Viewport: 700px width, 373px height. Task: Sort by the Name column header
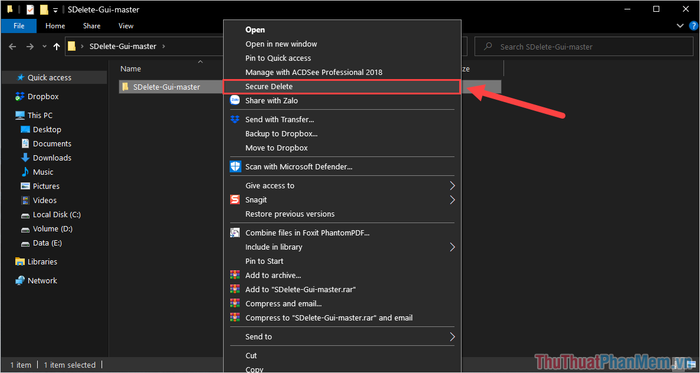(131, 69)
